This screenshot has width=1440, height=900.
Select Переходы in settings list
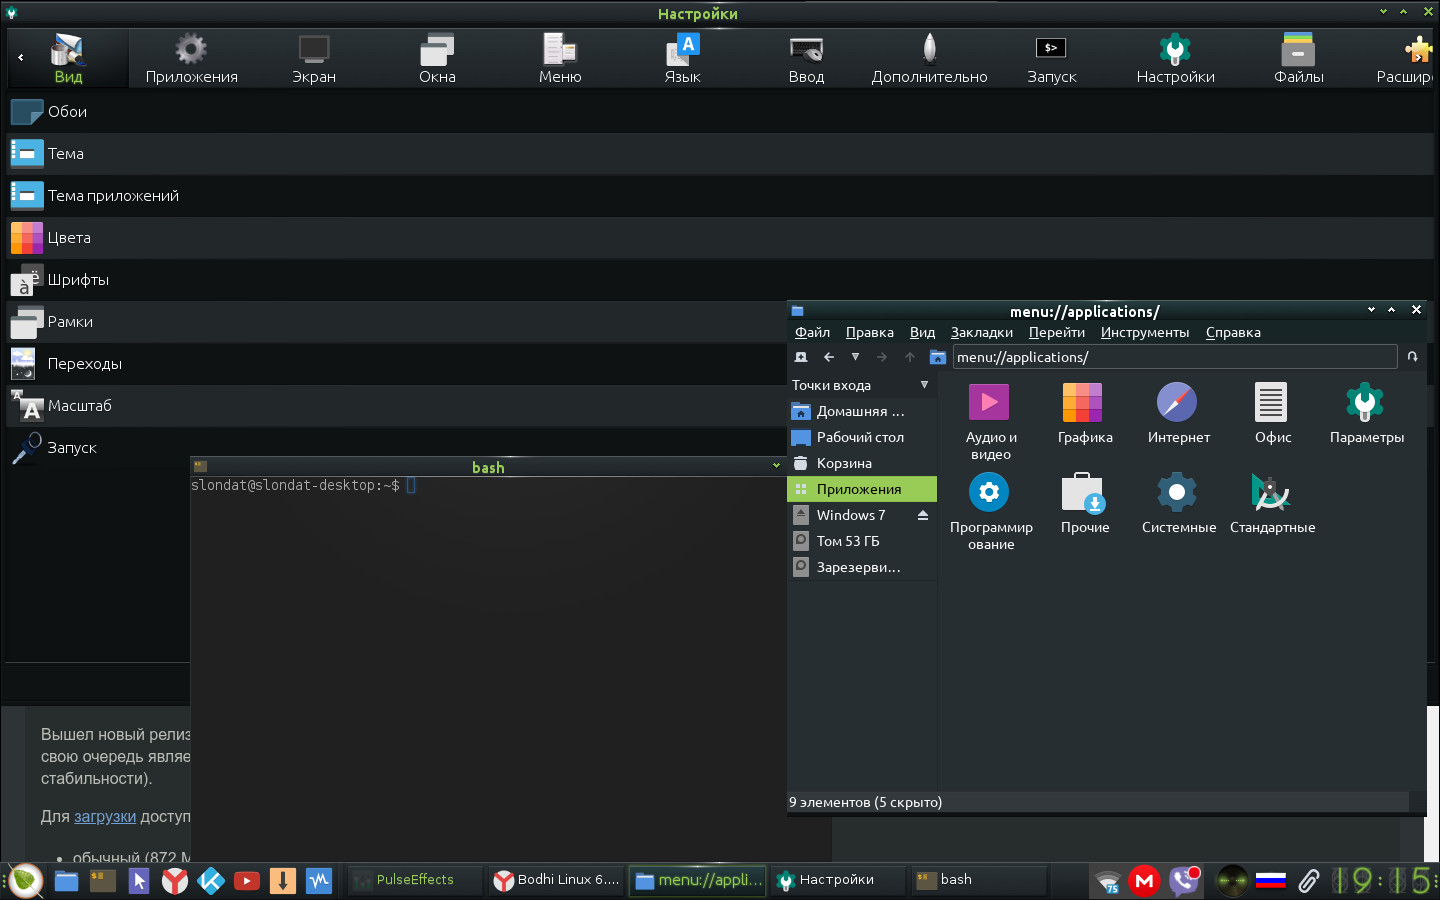pyautogui.click(x=397, y=364)
